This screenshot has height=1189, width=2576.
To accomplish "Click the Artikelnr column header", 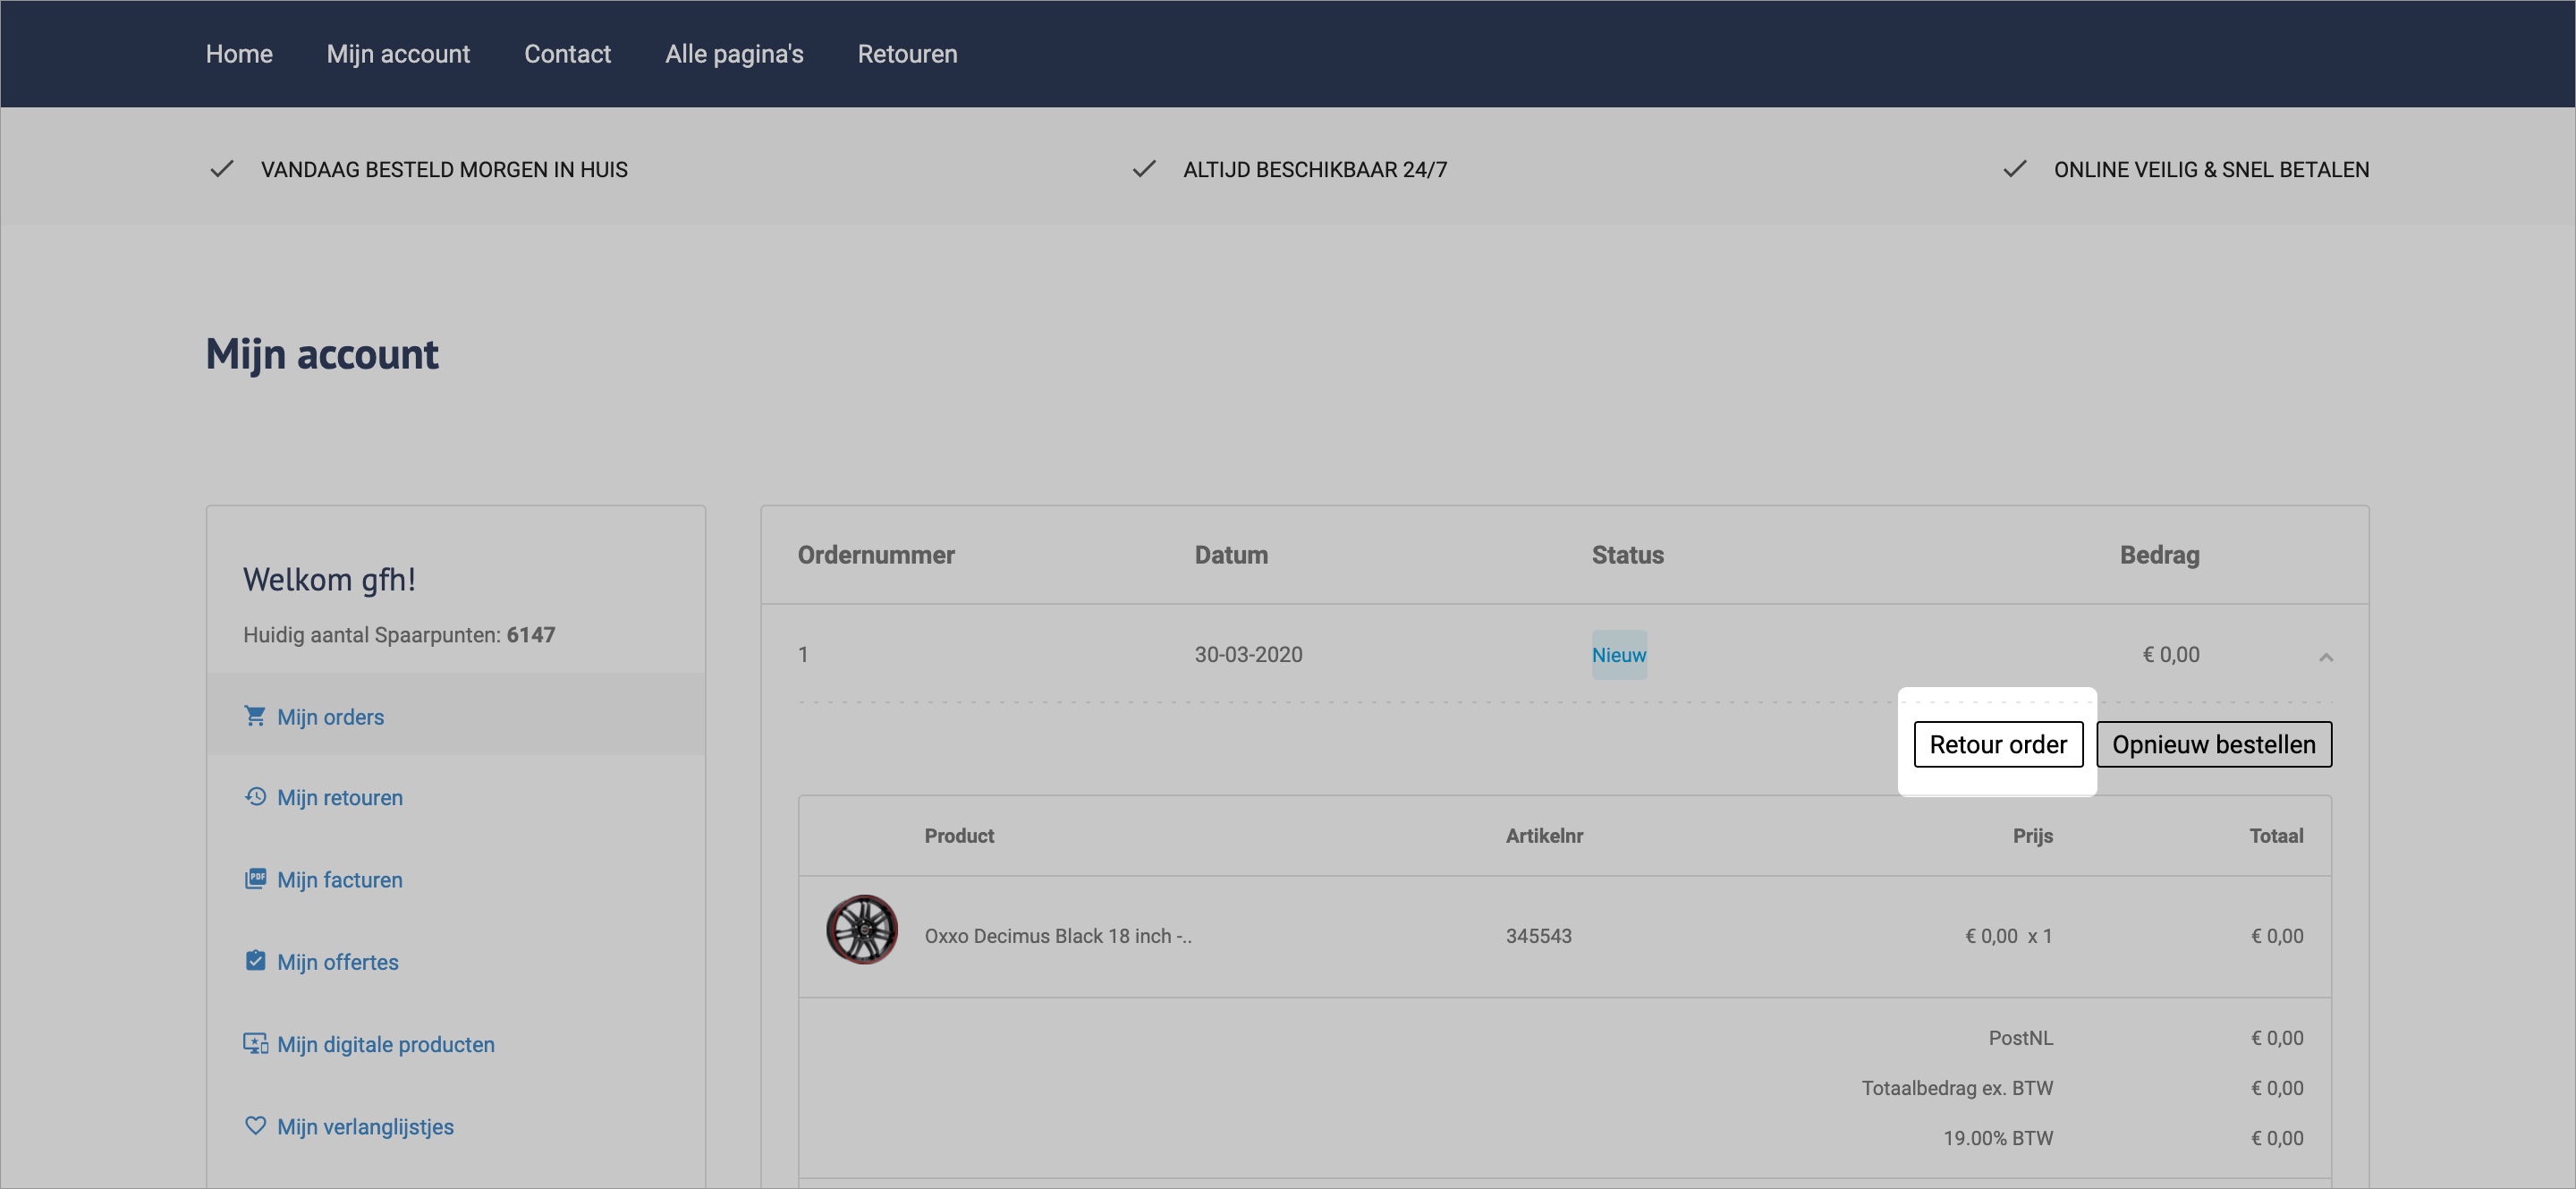I will click(x=1544, y=836).
